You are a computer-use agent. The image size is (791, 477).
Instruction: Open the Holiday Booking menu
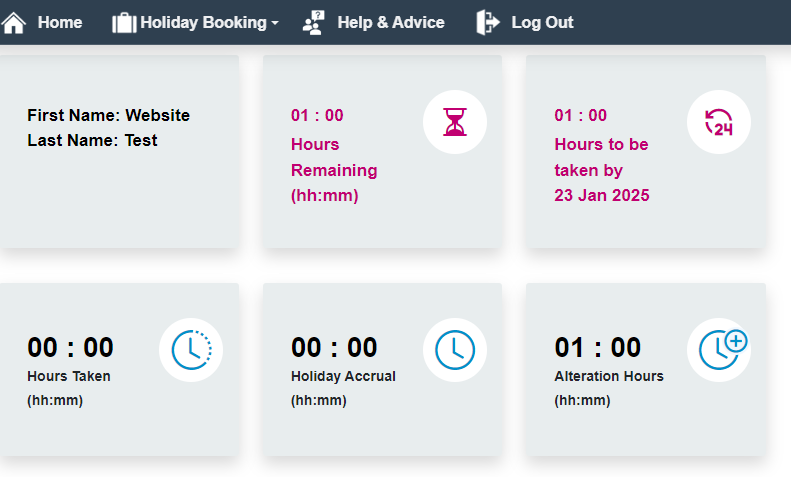195,23
